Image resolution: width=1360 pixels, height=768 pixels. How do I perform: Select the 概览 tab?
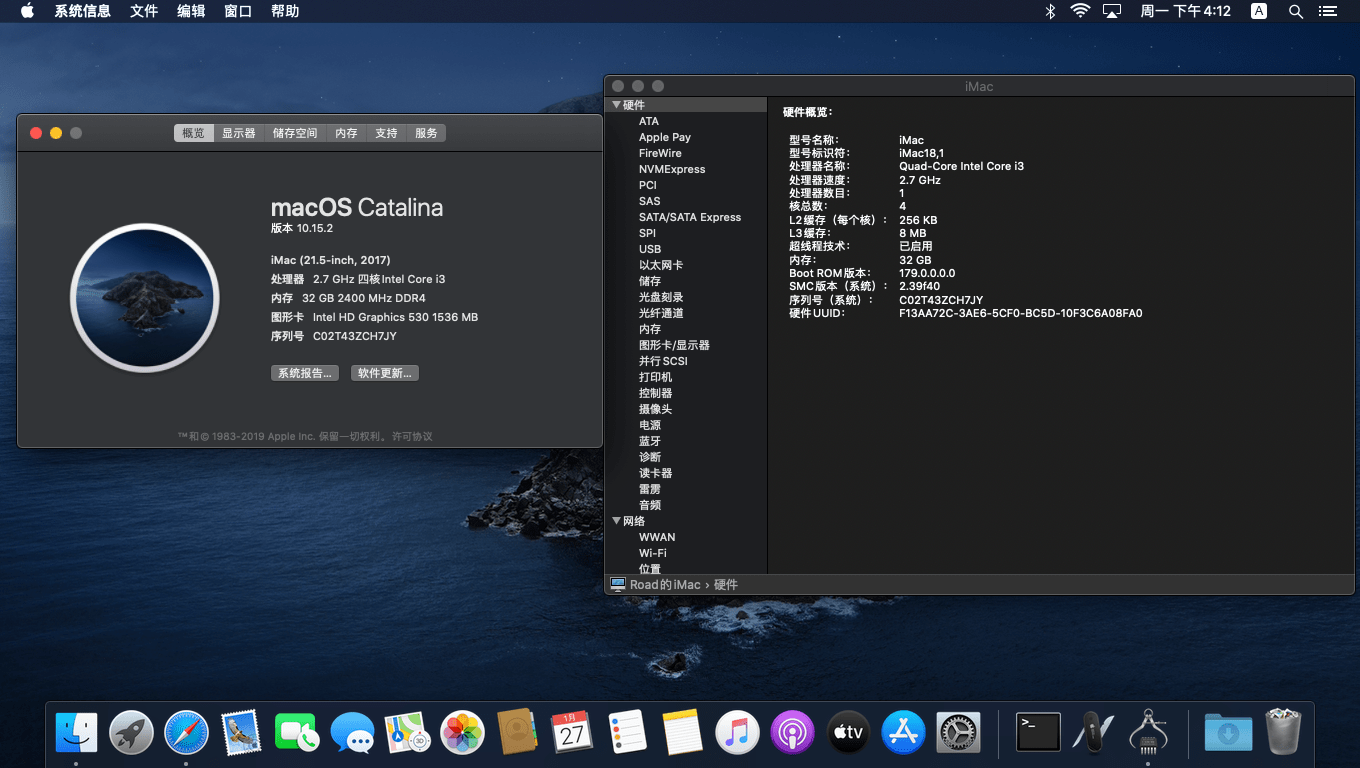click(x=194, y=133)
